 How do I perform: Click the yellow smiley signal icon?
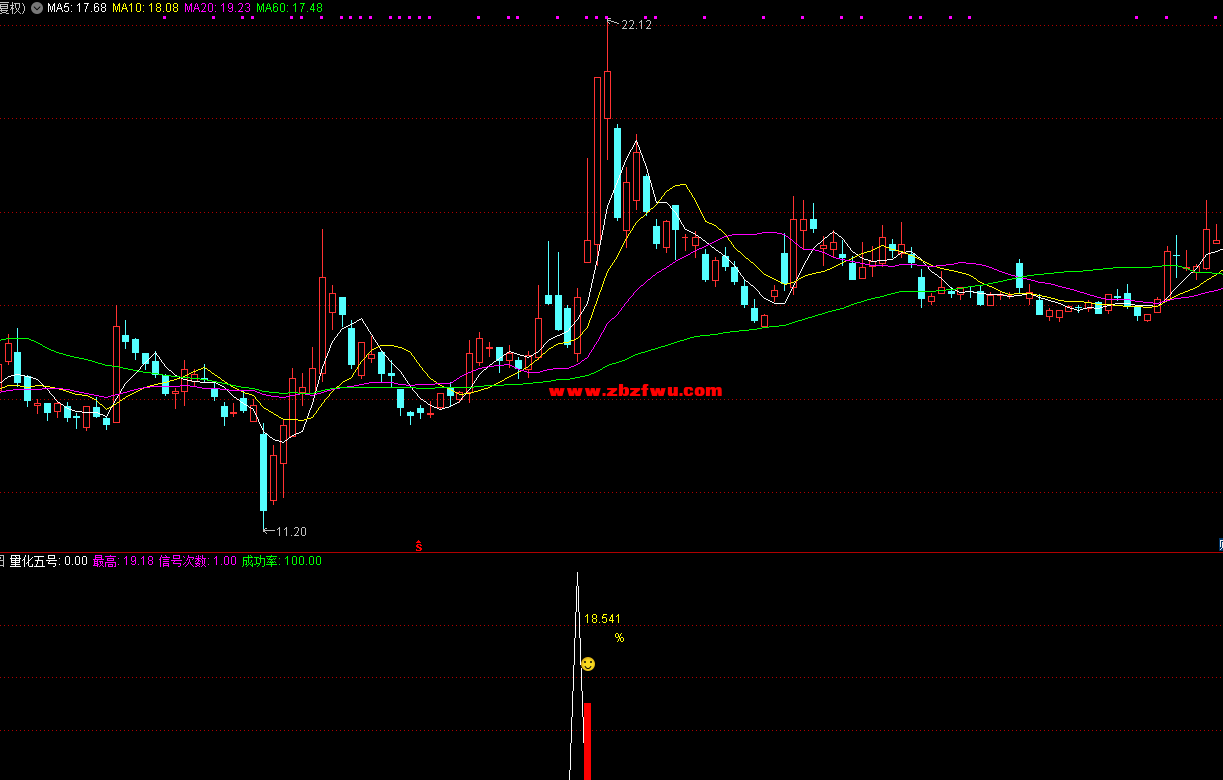tap(588, 664)
